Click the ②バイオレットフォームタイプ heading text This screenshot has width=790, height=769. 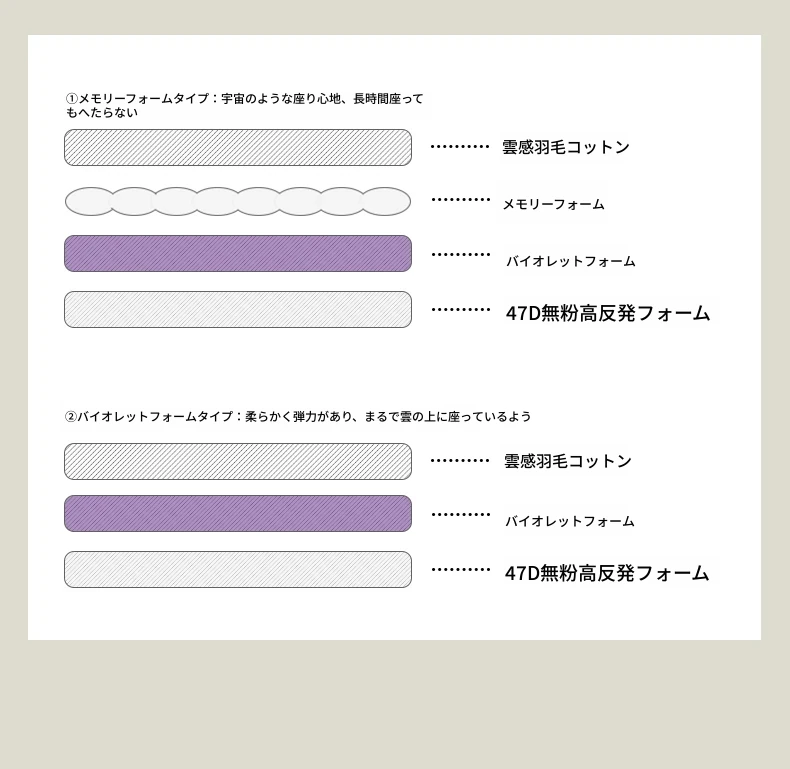(298, 416)
